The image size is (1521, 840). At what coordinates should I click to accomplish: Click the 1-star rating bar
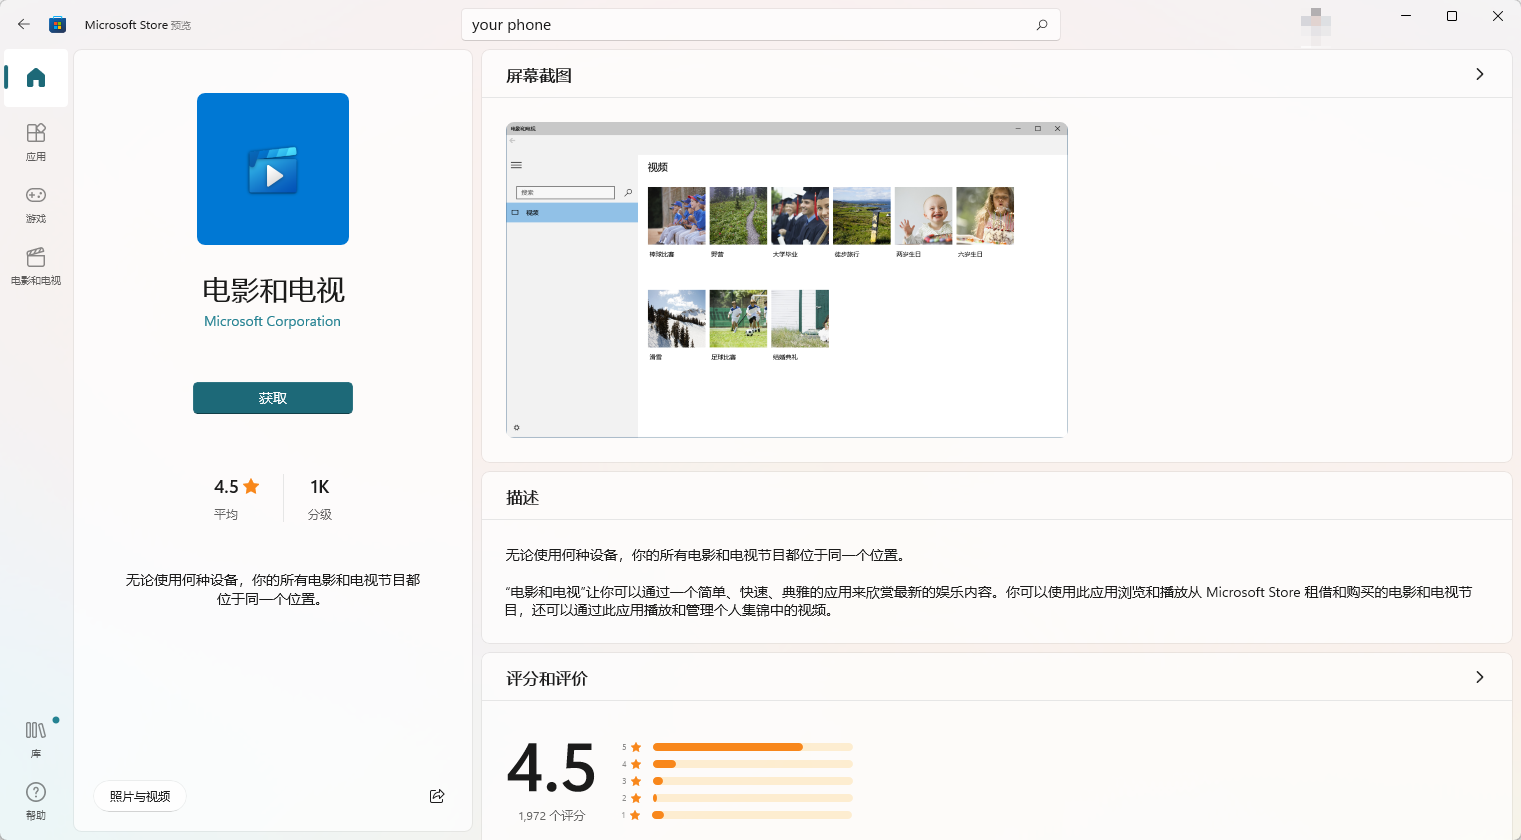tap(752, 815)
